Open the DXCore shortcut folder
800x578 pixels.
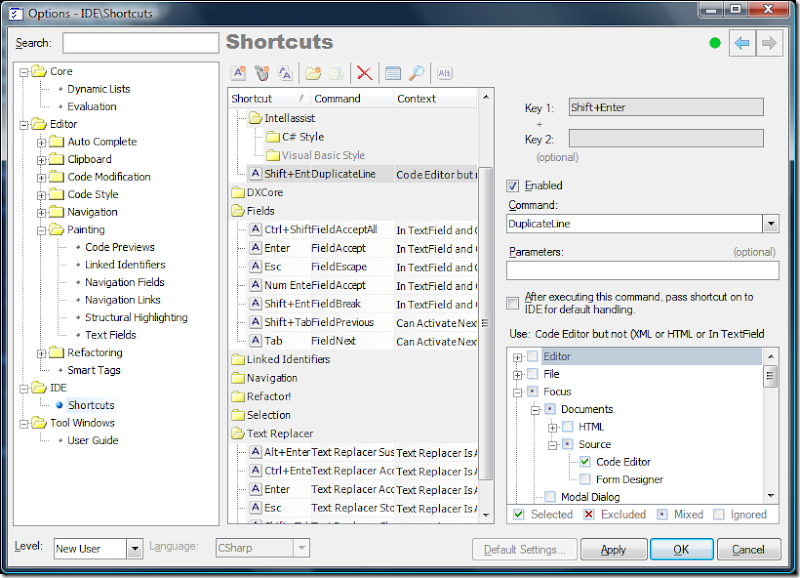(257, 192)
